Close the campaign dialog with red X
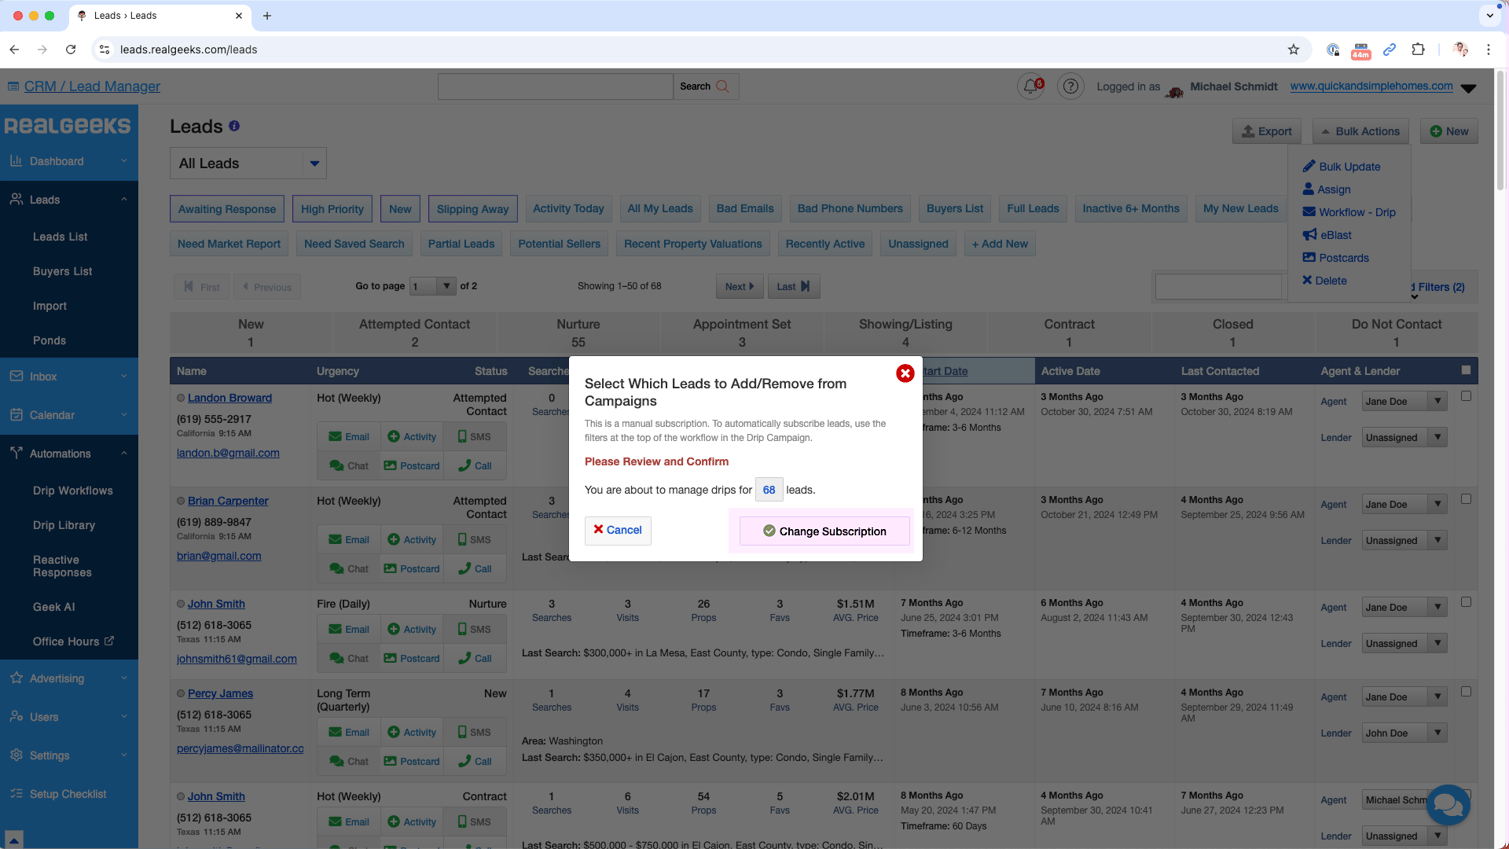The image size is (1509, 849). coord(905,373)
